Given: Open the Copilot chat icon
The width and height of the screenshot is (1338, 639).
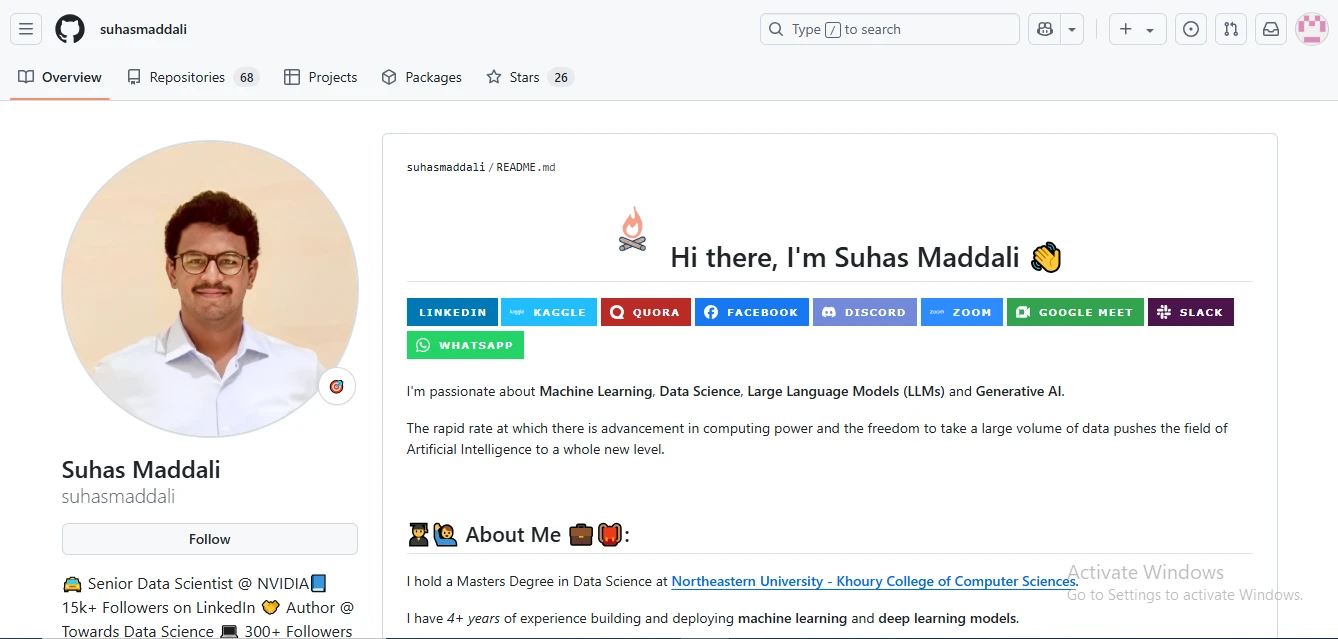Looking at the screenshot, I should (x=1045, y=29).
